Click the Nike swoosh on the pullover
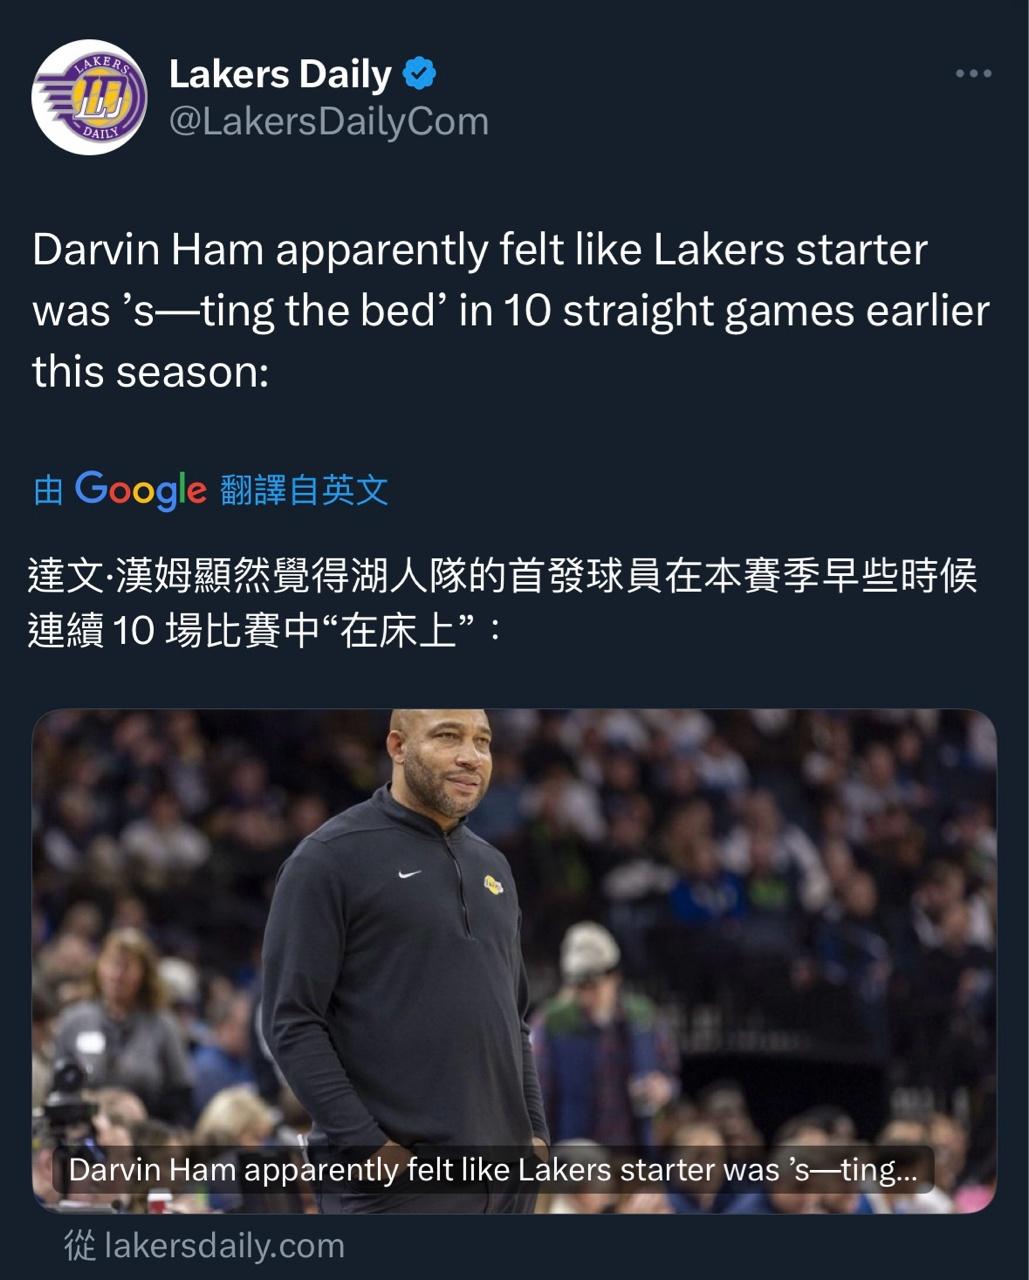Screen dimensions: 1029x1280 [410, 874]
